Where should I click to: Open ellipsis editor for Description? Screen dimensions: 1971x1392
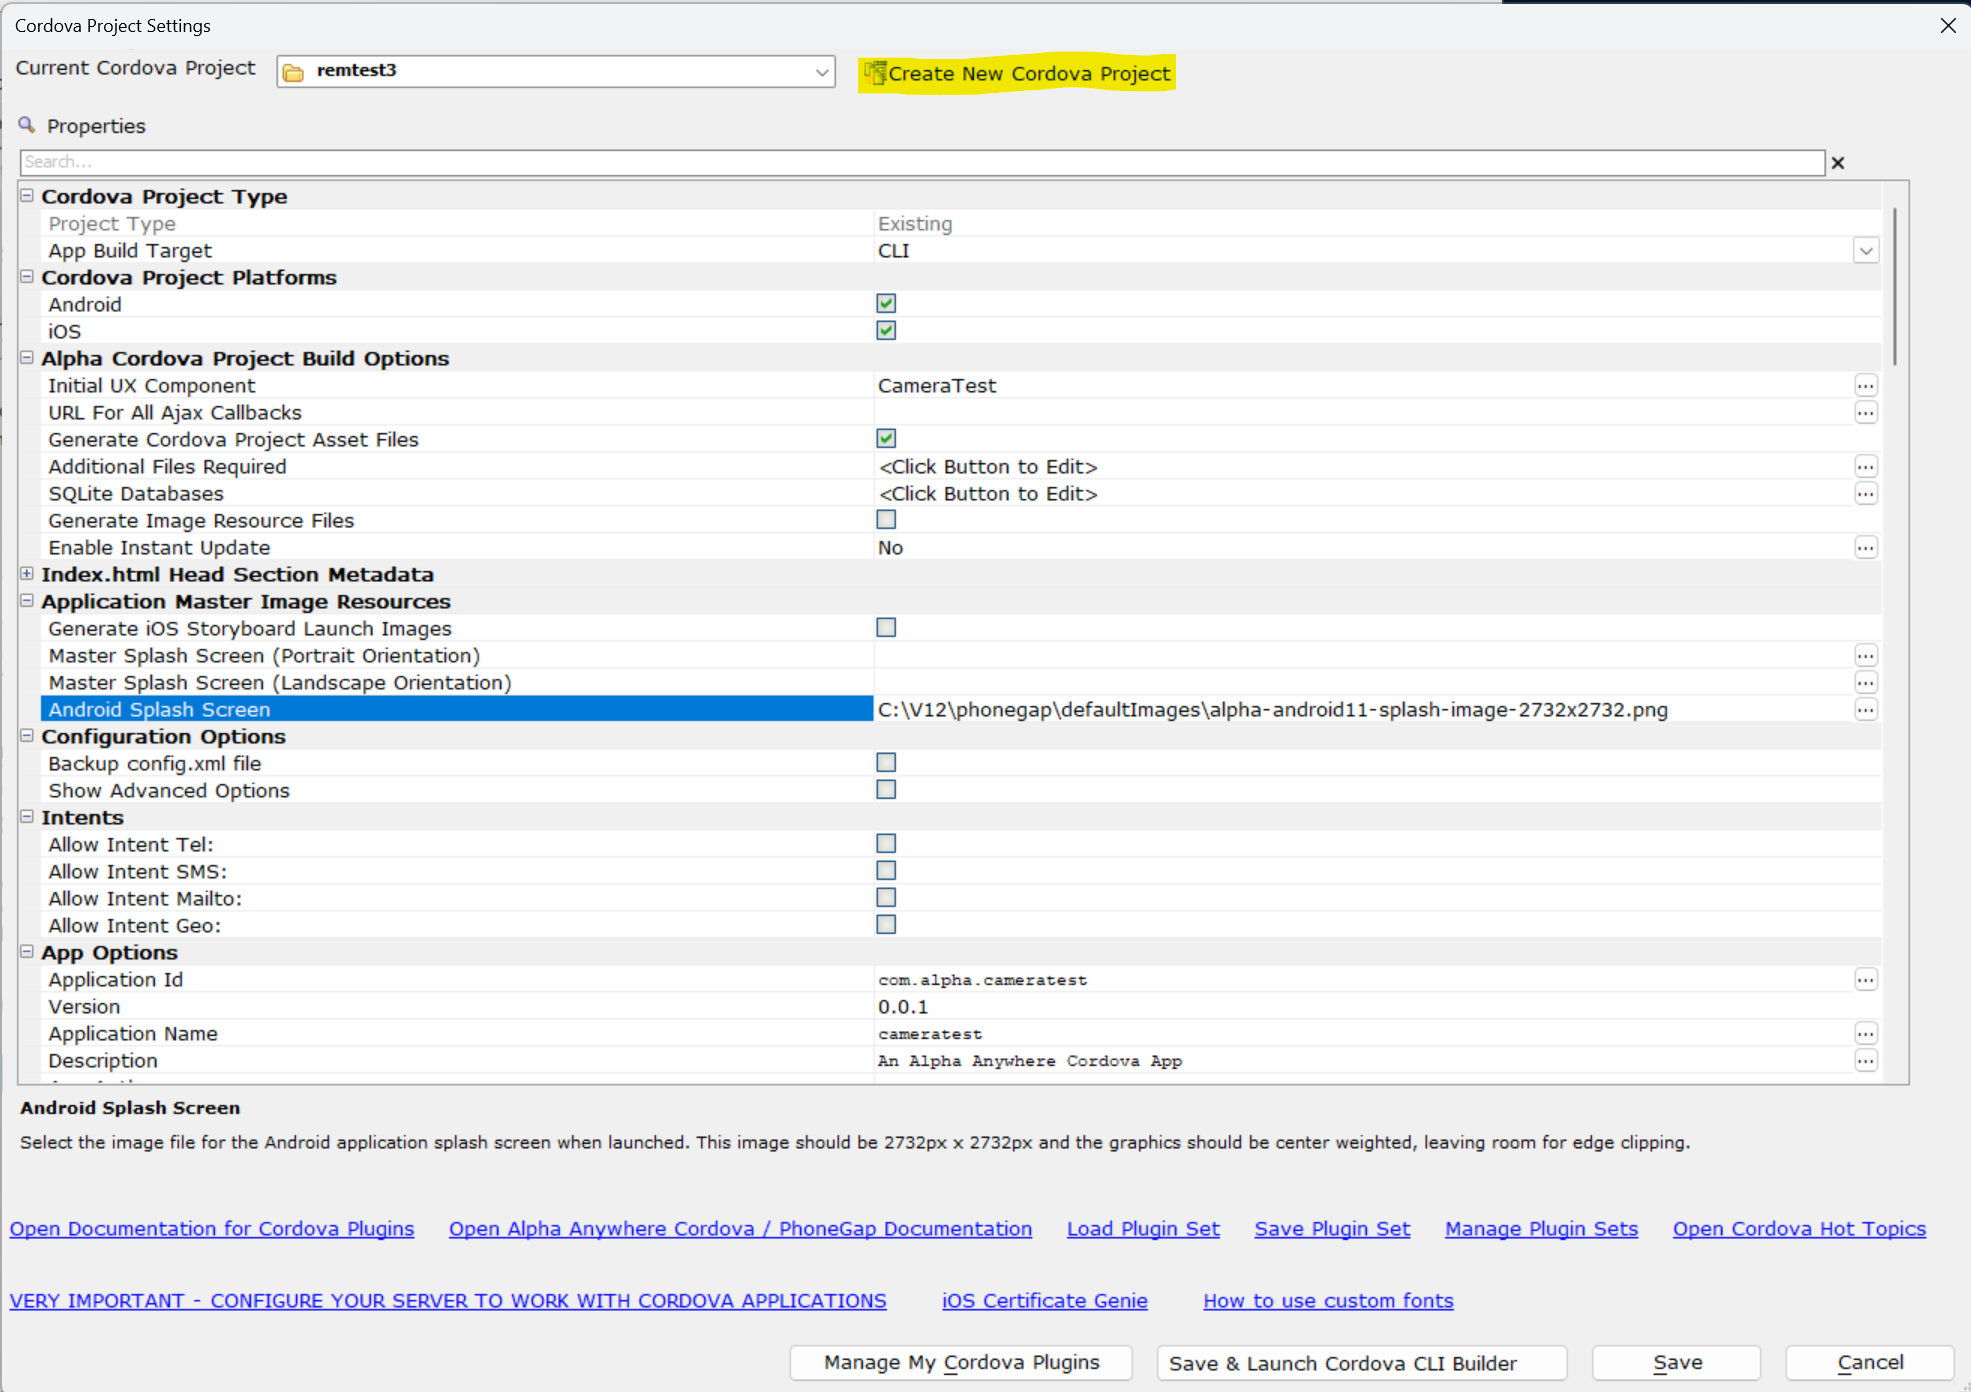tap(1865, 1061)
